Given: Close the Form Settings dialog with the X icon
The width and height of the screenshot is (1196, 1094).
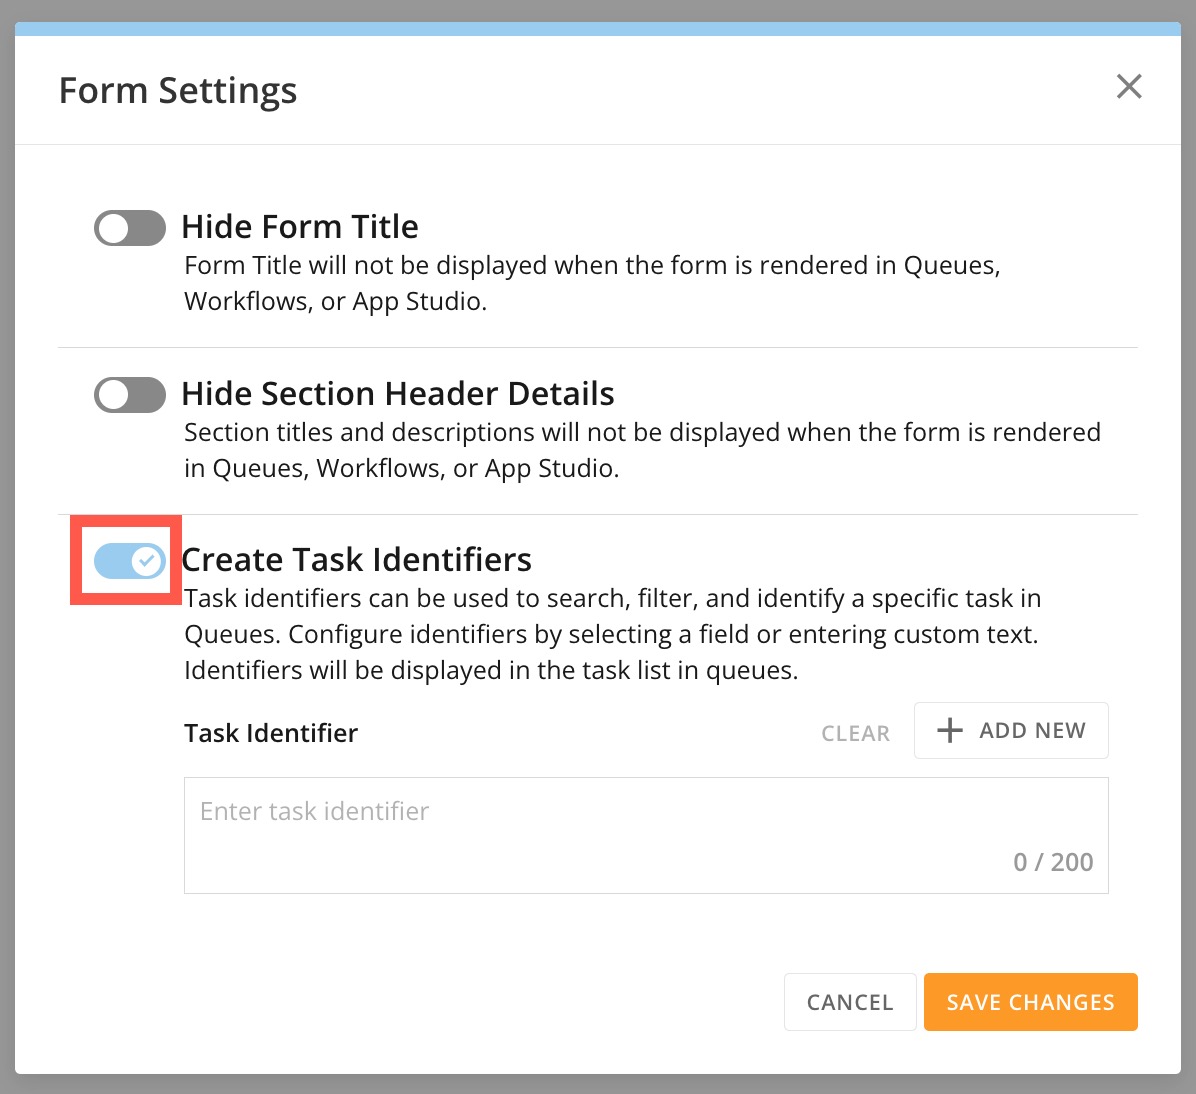Looking at the screenshot, I should 1129,87.
